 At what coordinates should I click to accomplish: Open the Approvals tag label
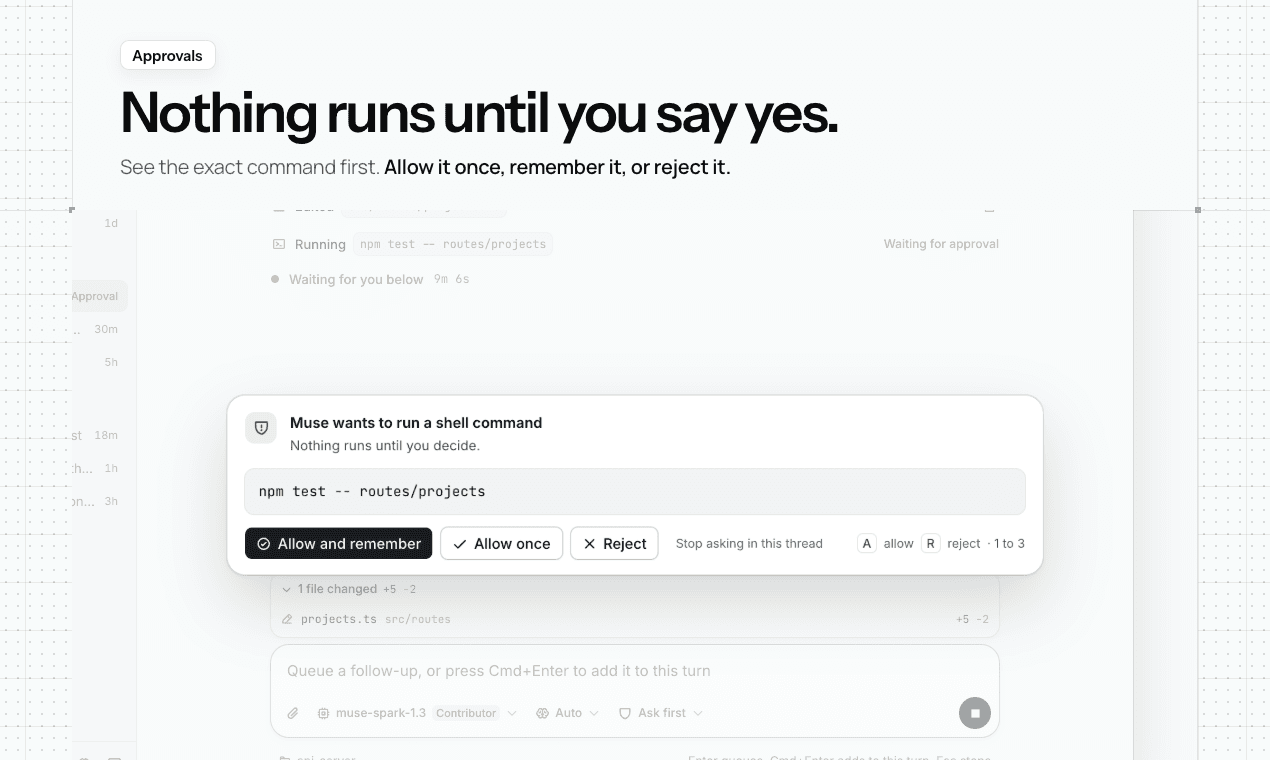pos(167,56)
